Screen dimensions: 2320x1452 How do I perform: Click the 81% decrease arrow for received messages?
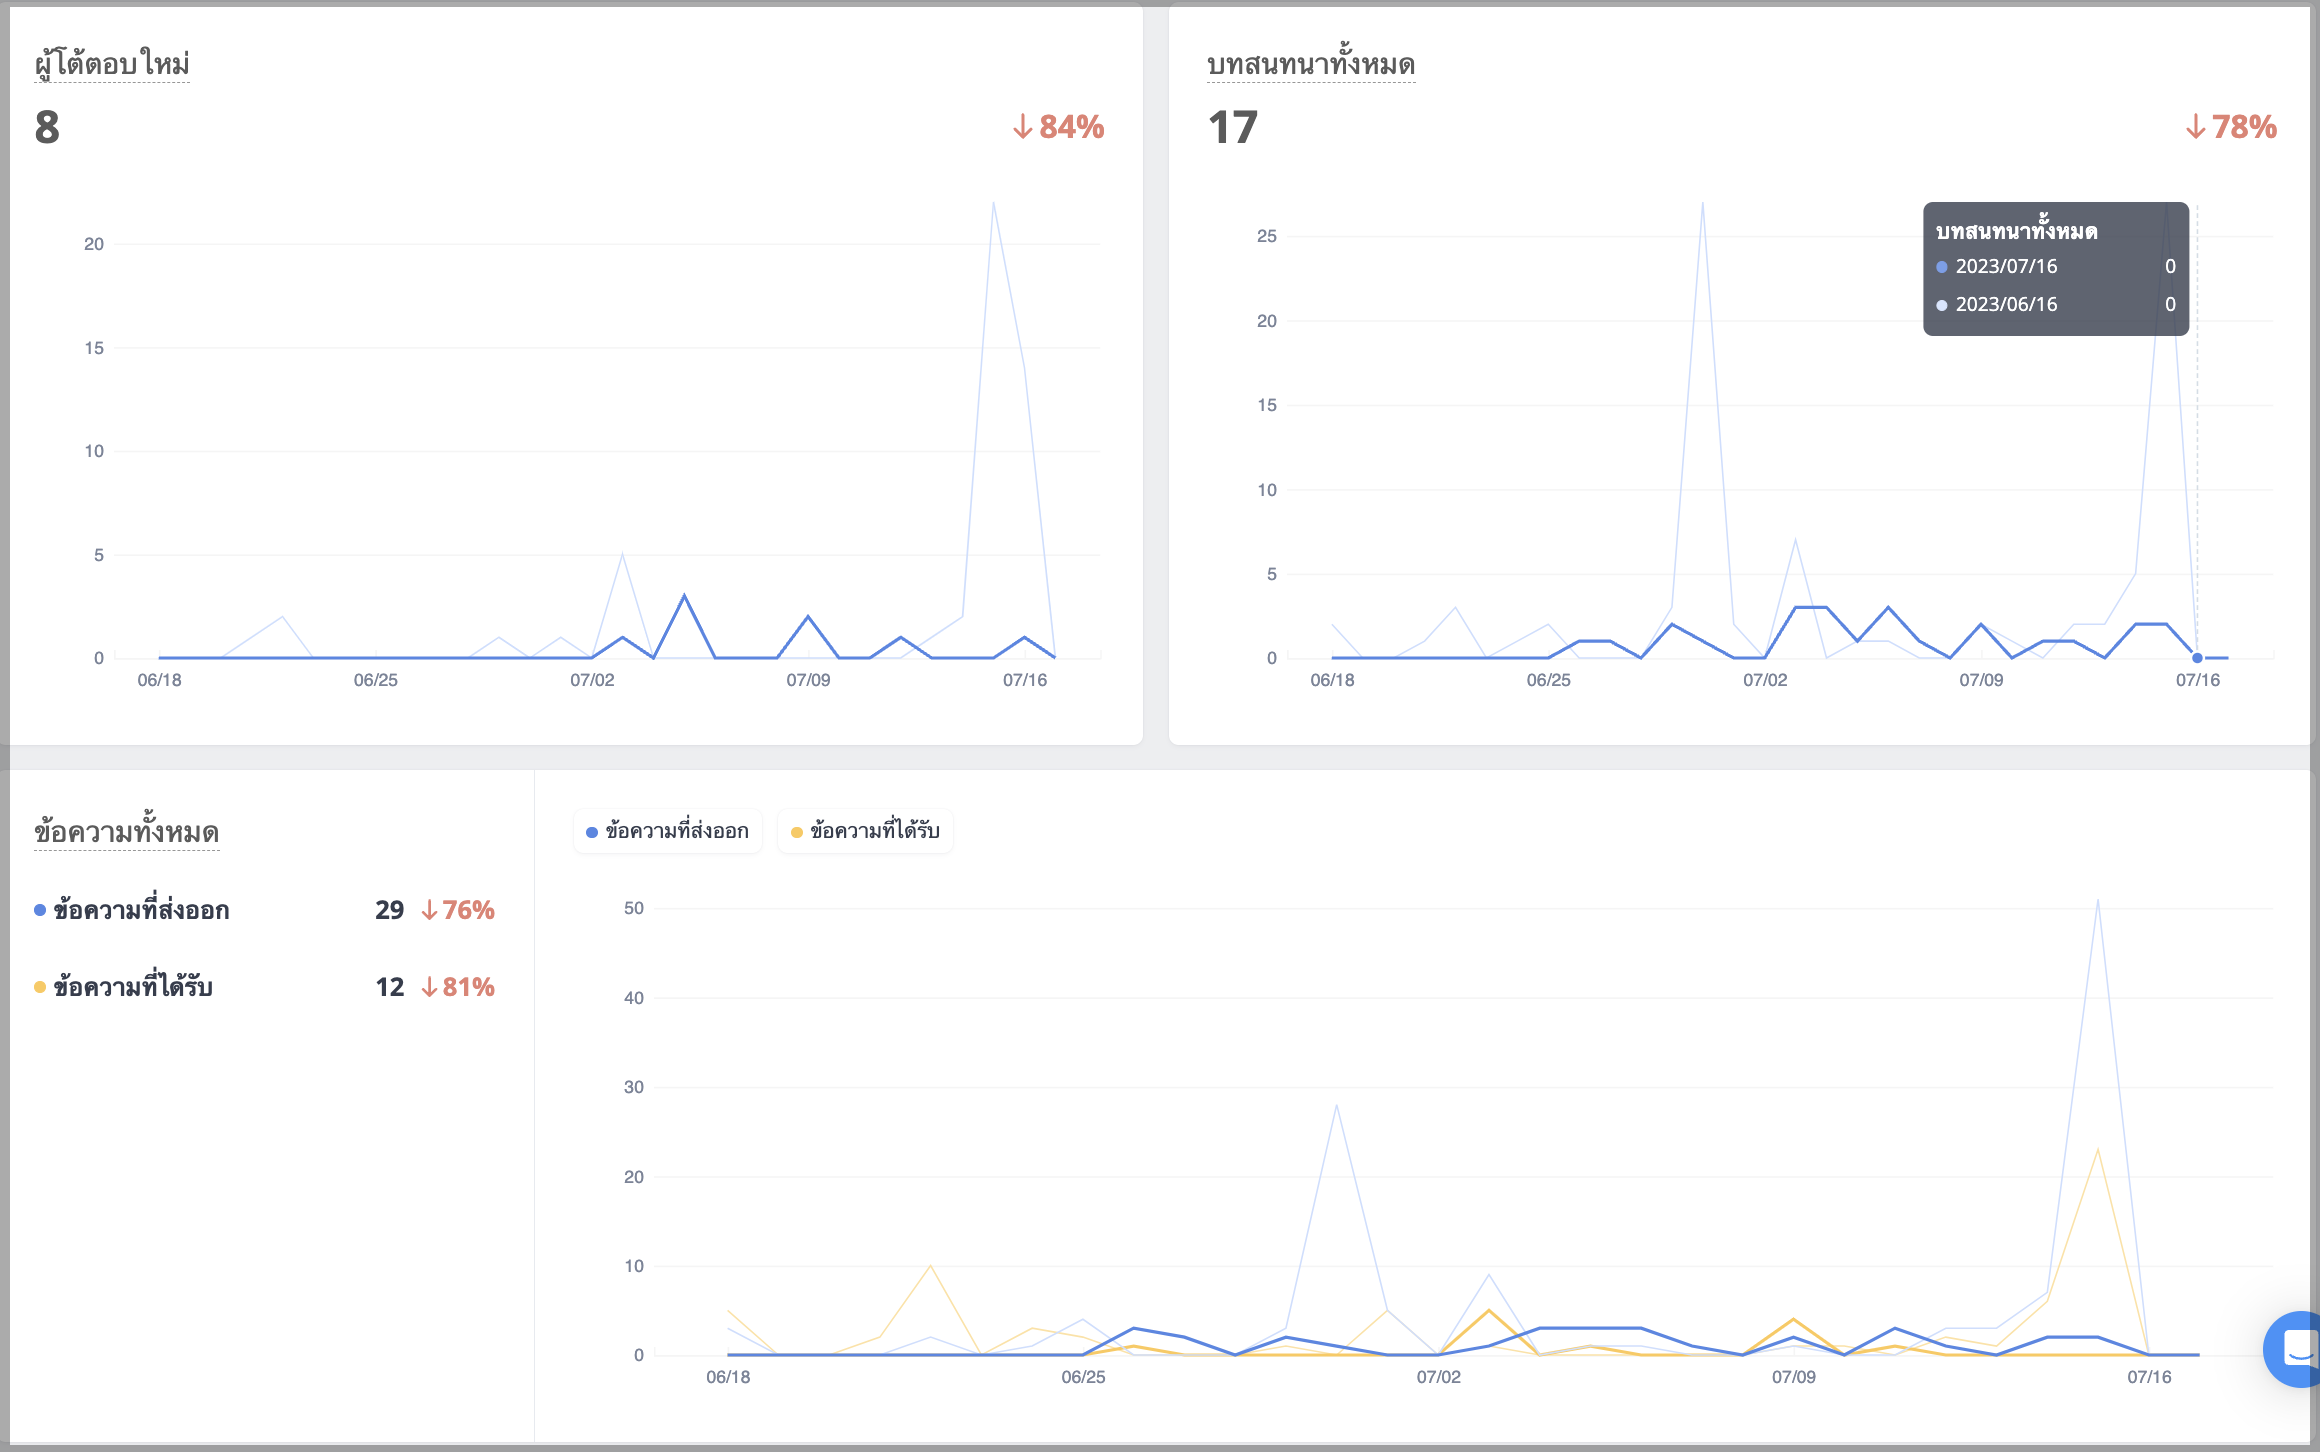tap(429, 987)
